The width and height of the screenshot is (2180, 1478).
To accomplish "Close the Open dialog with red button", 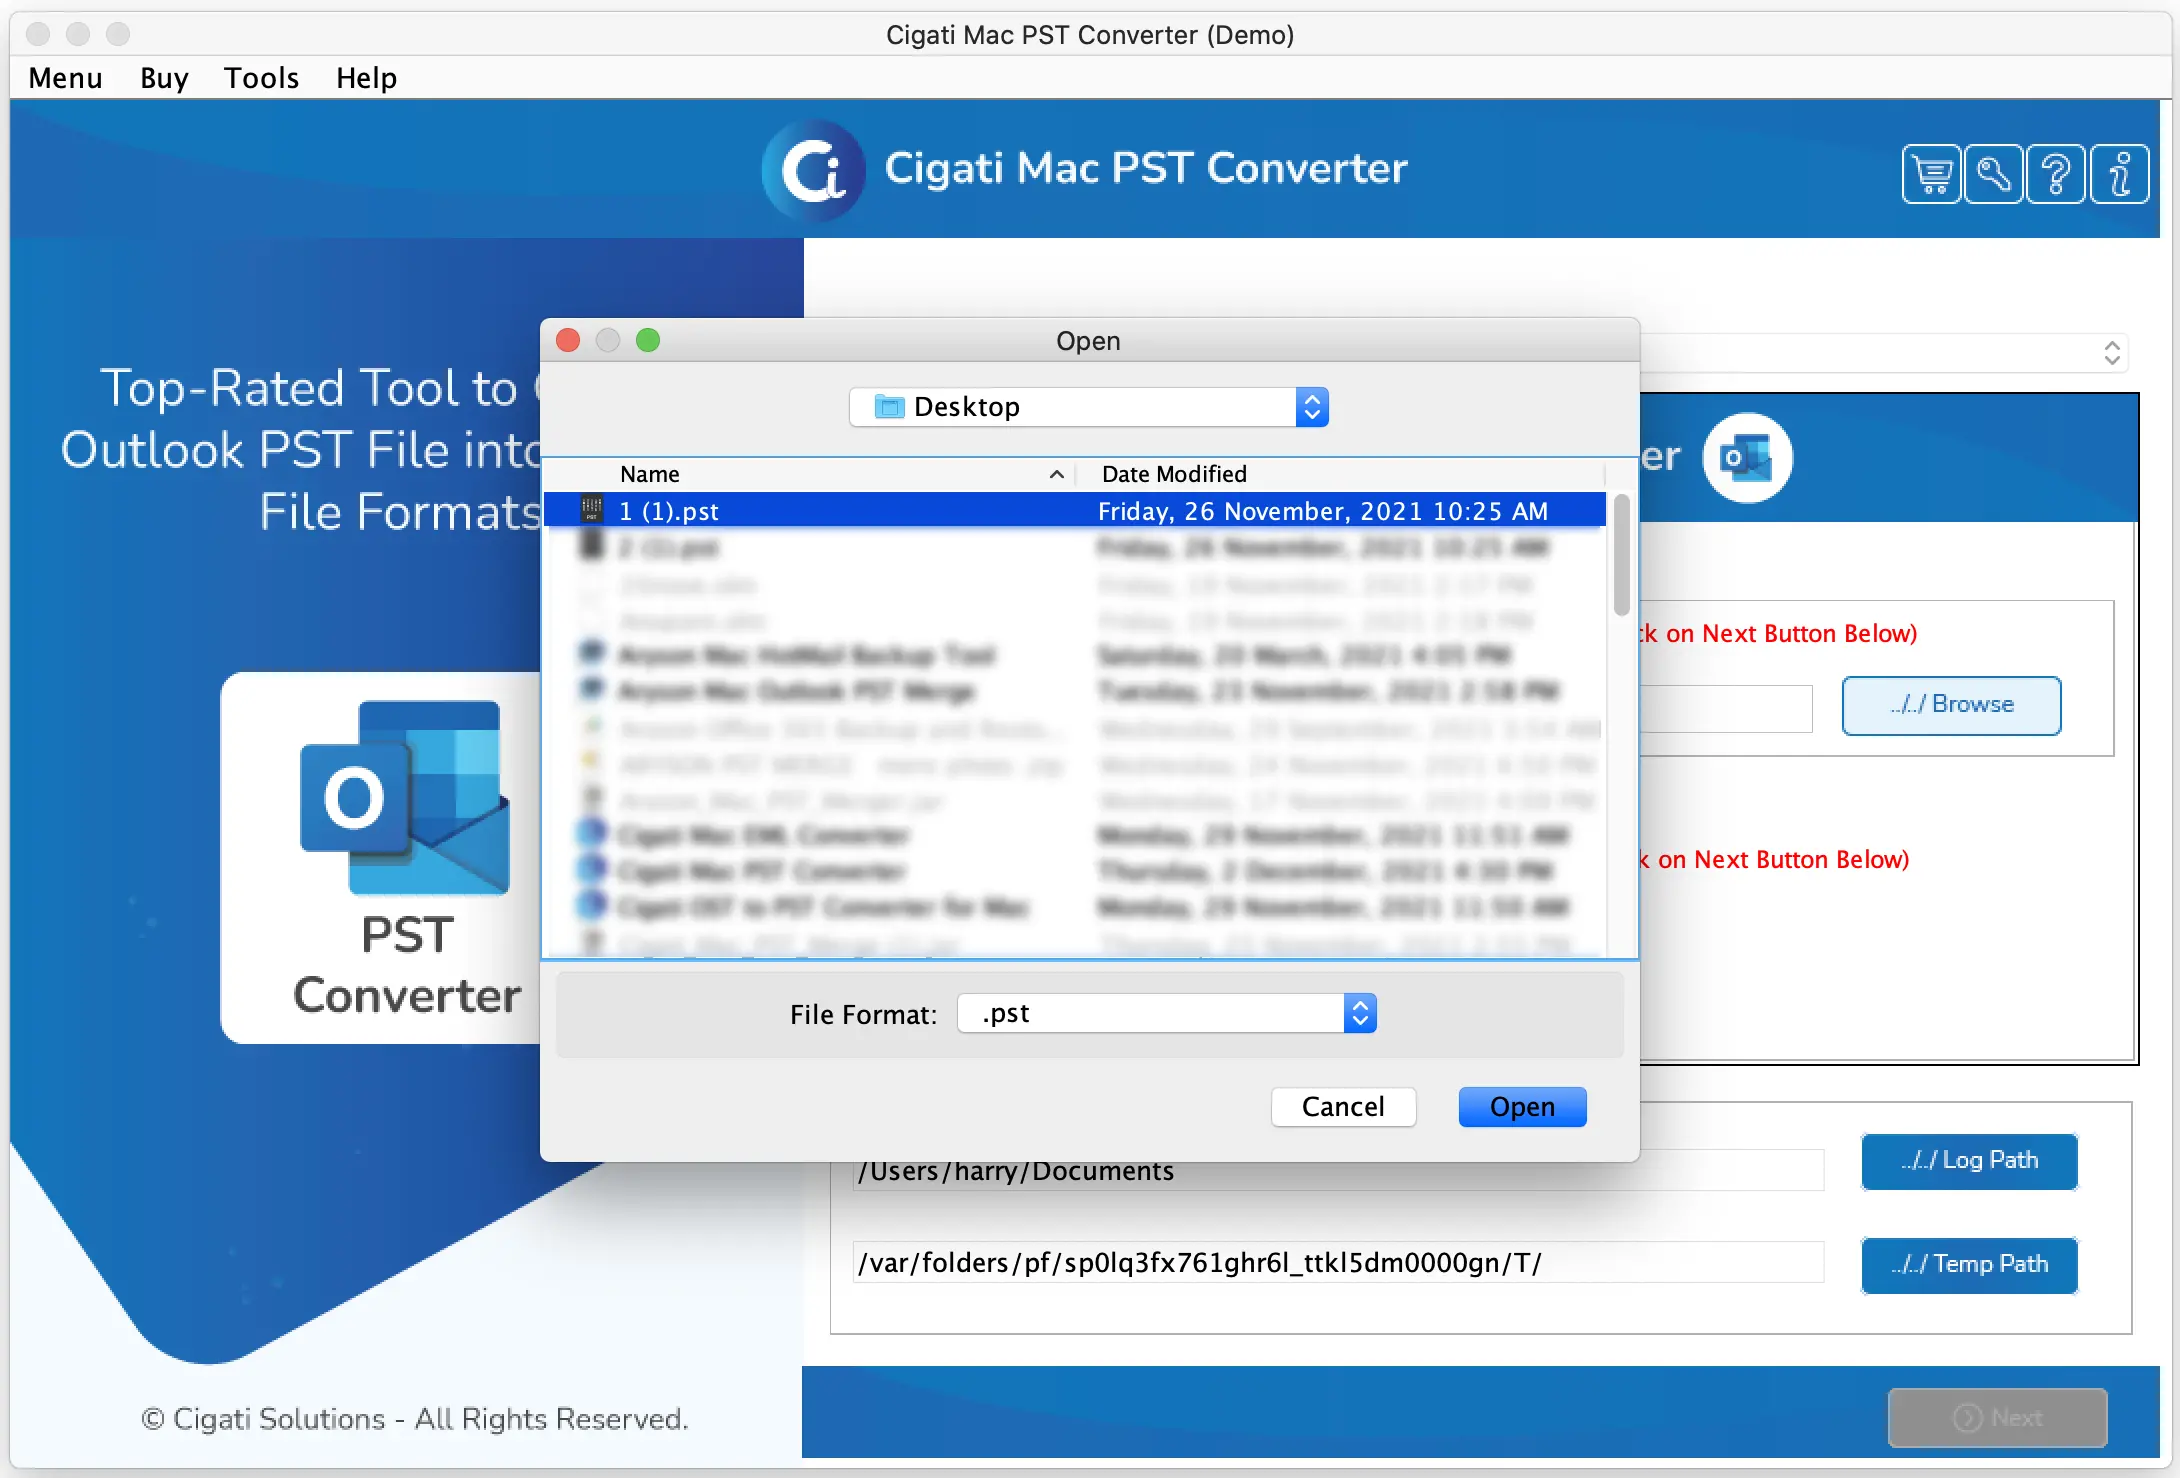I will click(x=568, y=341).
